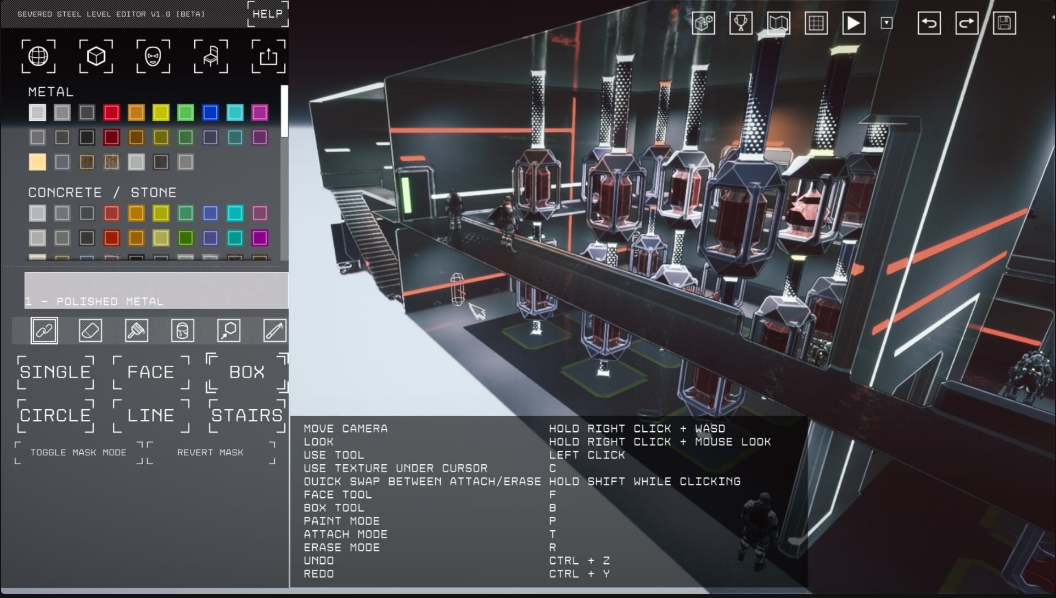Pick the bright yellow Metal swatch in top row
Image resolution: width=1056 pixels, height=598 pixels.
coord(161,112)
